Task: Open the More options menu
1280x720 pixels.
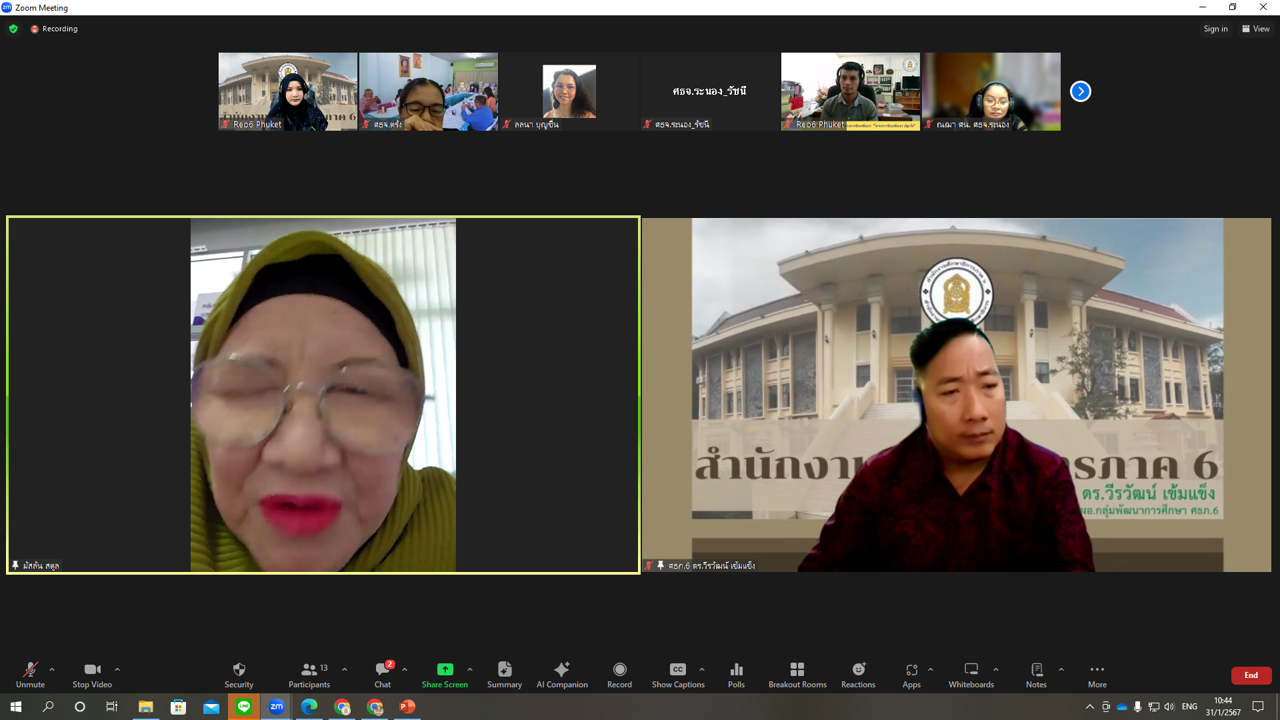Action: (1097, 675)
